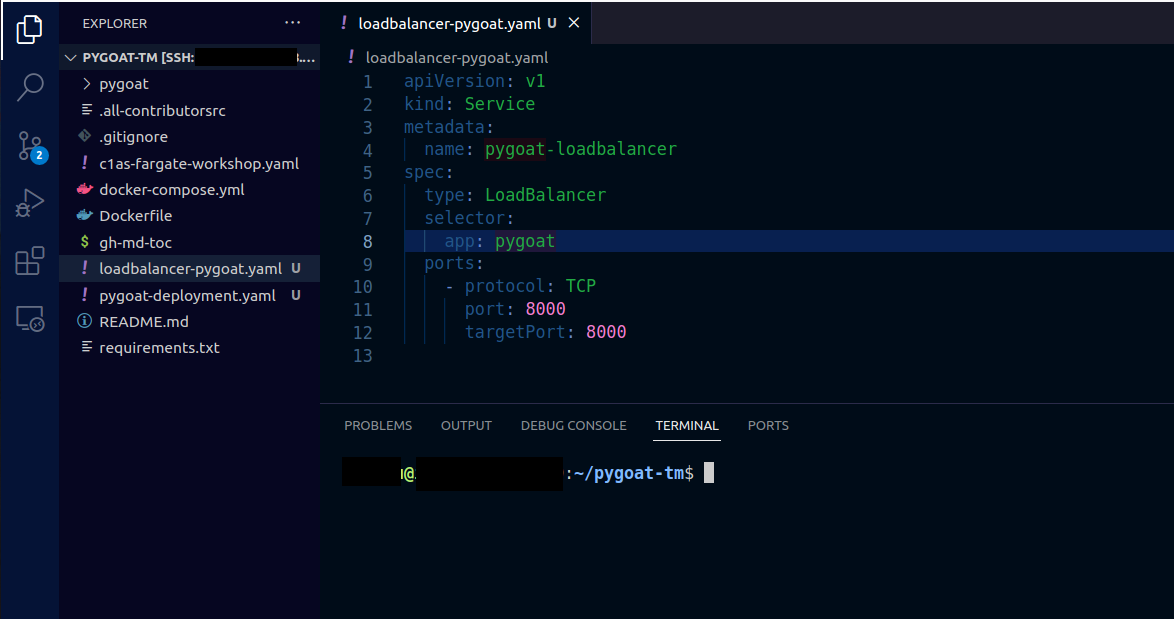Place cursor on 'TCP' protocol value
This screenshot has height=619, width=1174.
click(580, 286)
